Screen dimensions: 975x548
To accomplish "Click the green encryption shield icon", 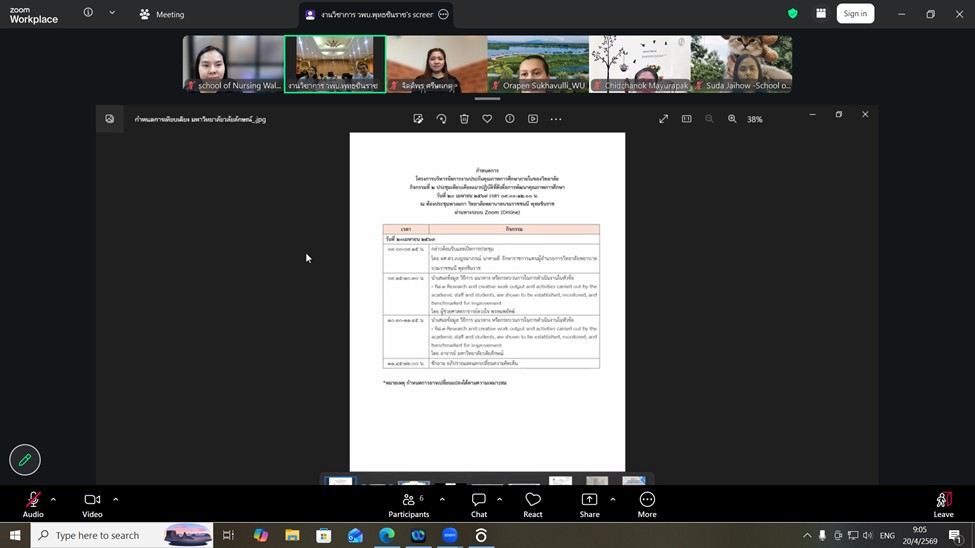I will pos(793,14).
